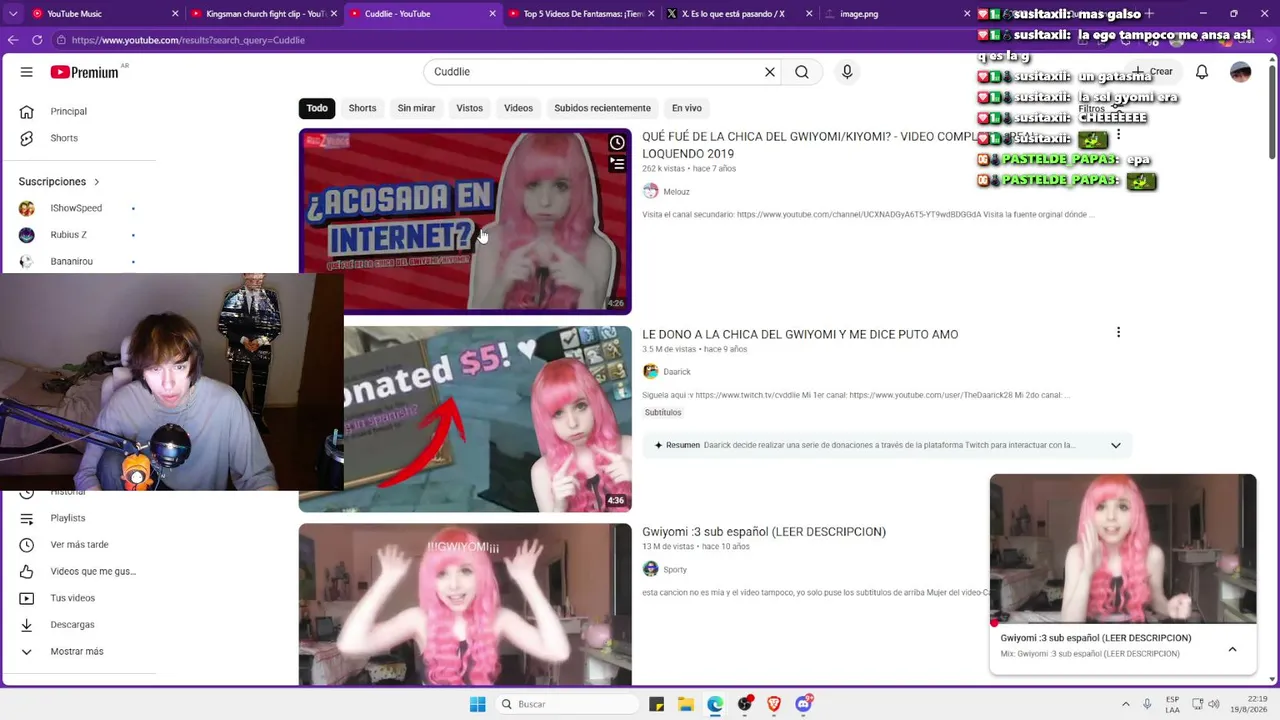Click the Crear create button
This screenshot has height=720, width=1280.
1153,72
